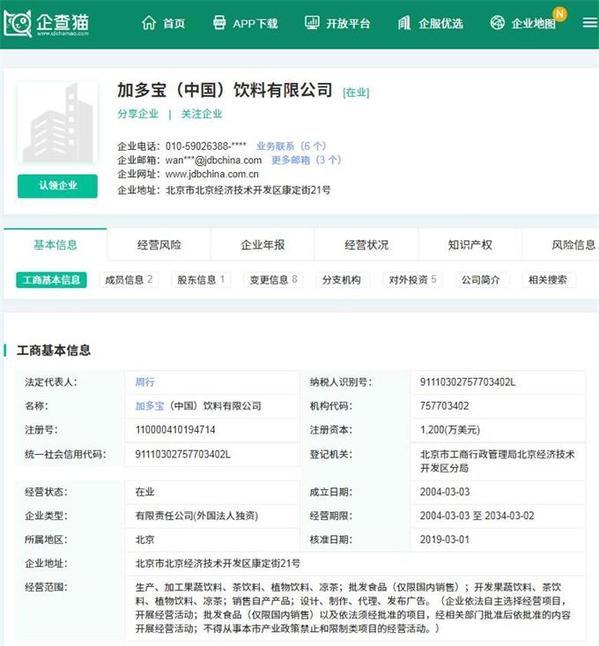Click the home icon beside 首页
The width and height of the screenshot is (599, 646).
[x=148, y=23]
